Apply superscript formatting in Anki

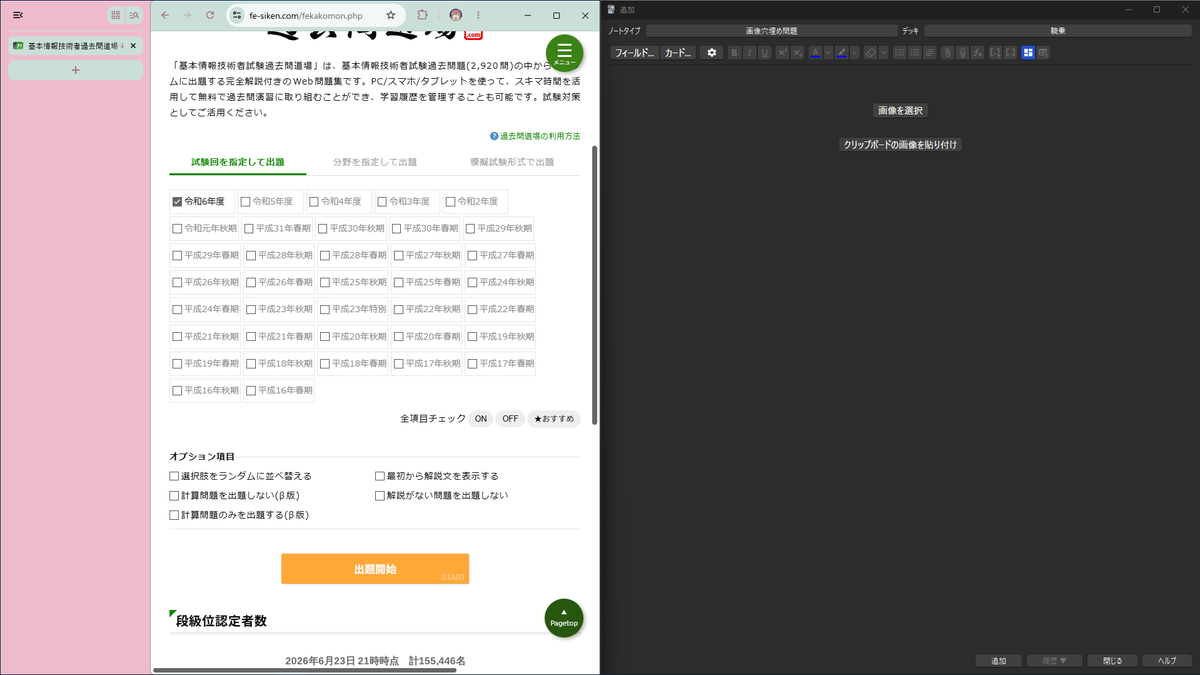(x=782, y=53)
